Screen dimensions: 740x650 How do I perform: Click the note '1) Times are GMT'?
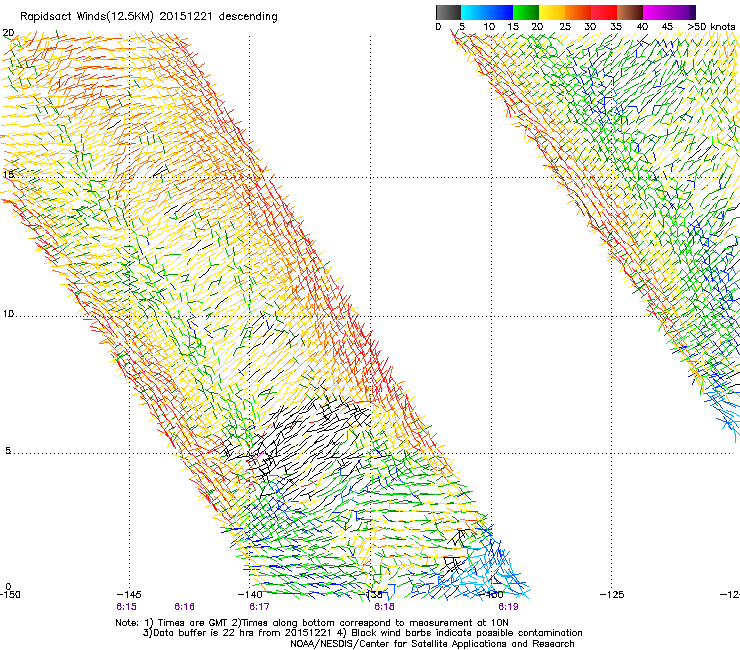[185, 623]
